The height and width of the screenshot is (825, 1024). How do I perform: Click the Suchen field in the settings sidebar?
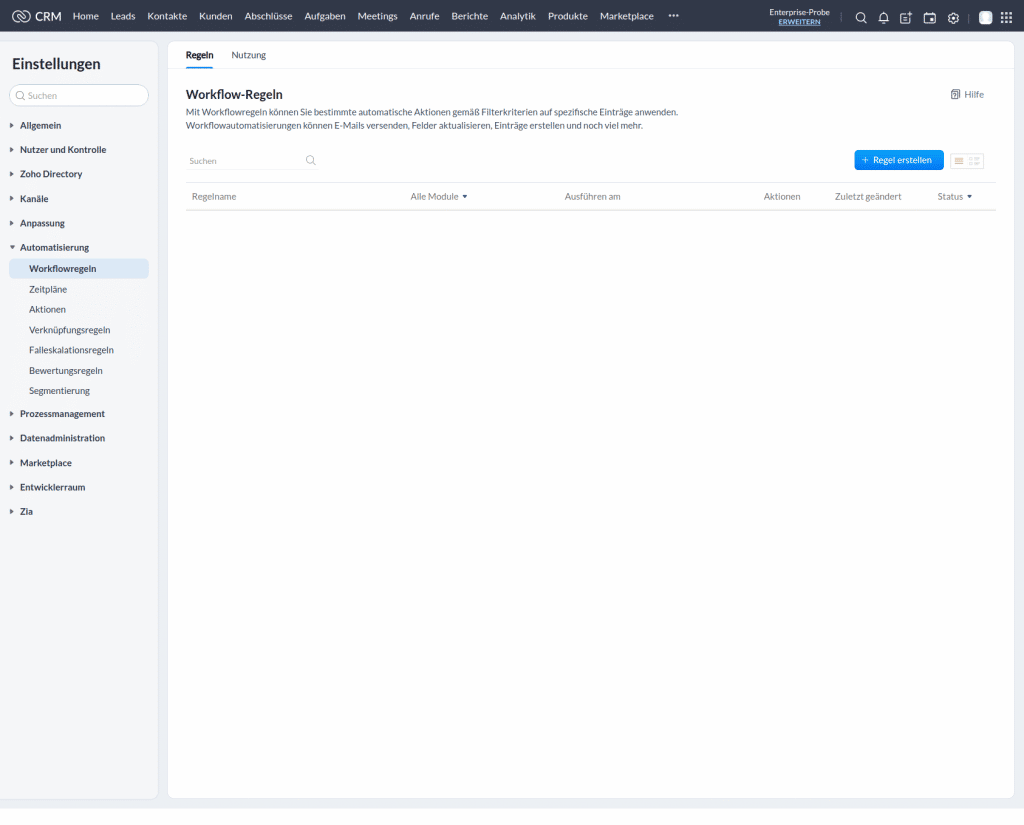(78, 95)
